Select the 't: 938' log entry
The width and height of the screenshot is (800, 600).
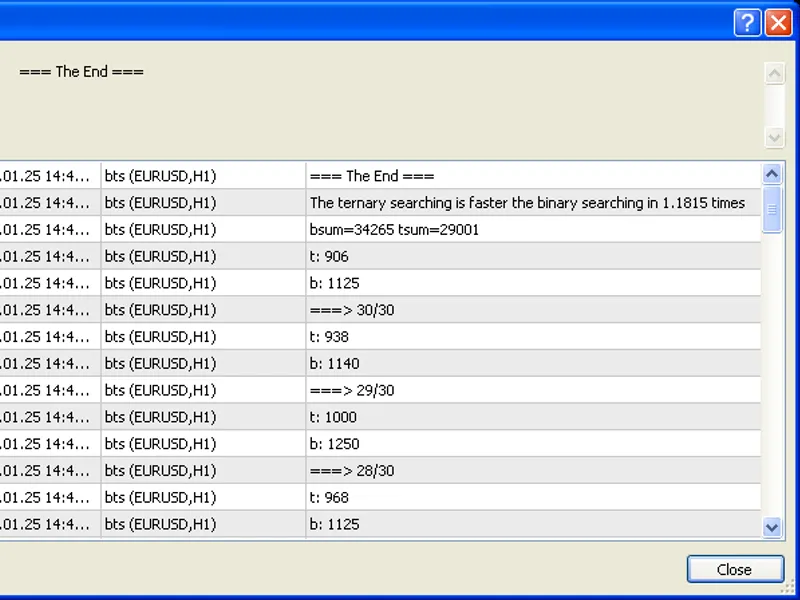pos(380,337)
